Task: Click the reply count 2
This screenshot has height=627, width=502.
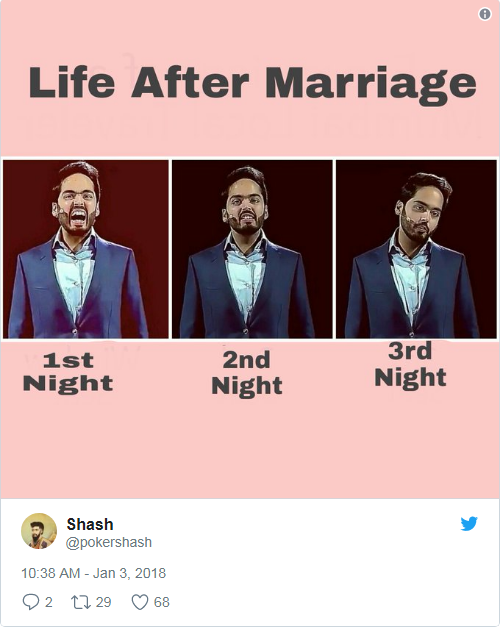Action: click(x=48, y=602)
